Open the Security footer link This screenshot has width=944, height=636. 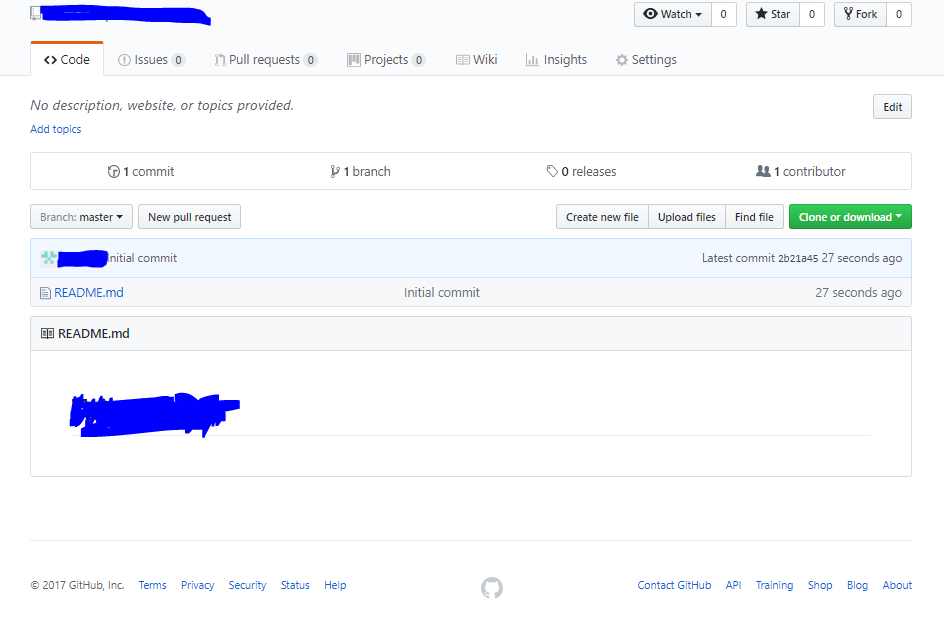[247, 585]
